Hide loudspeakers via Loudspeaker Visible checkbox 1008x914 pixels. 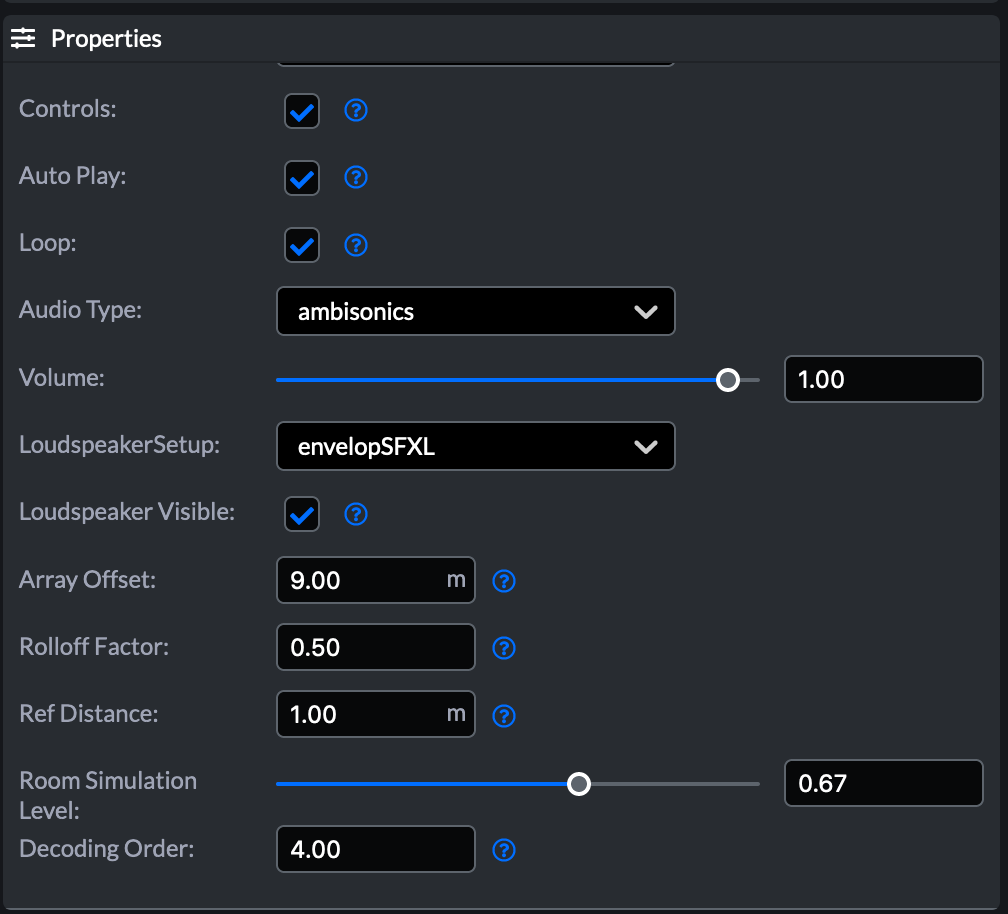pos(302,514)
